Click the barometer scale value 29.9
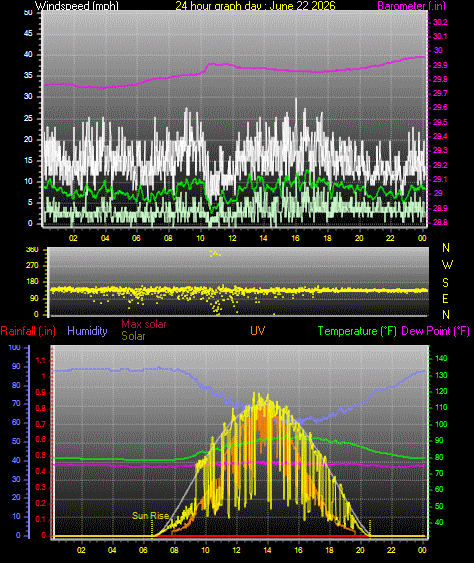The height and width of the screenshot is (563, 474). pyautogui.click(x=440, y=65)
